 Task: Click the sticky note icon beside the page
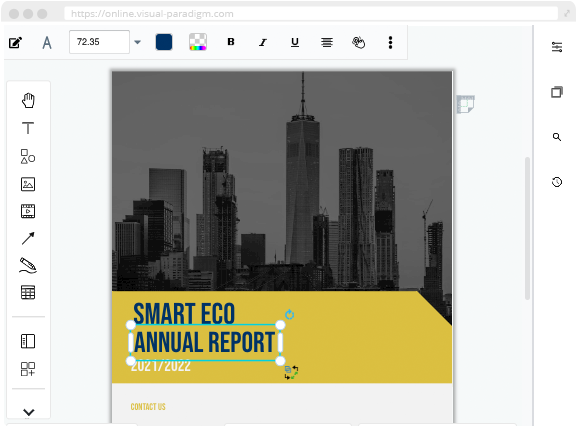tap(466, 104)
